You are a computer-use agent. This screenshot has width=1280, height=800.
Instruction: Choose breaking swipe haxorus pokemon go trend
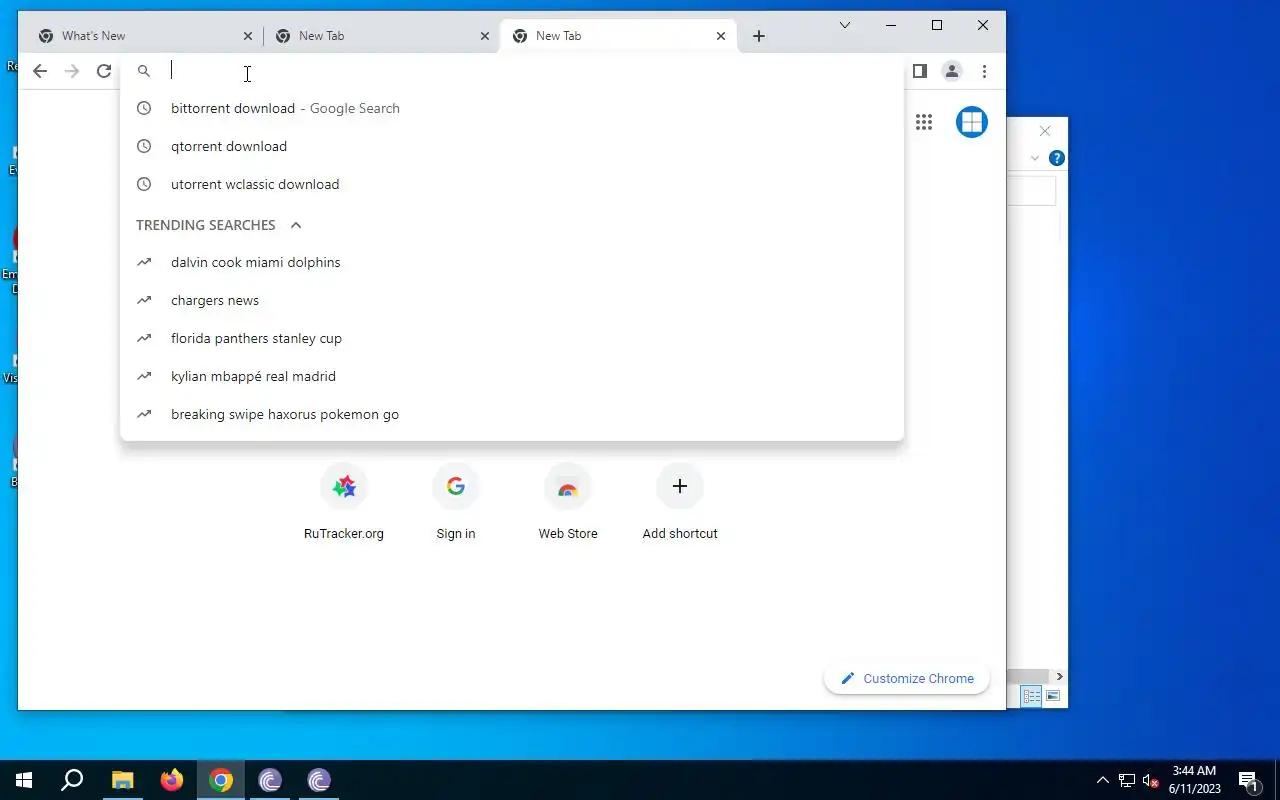[x=512, y=414]
